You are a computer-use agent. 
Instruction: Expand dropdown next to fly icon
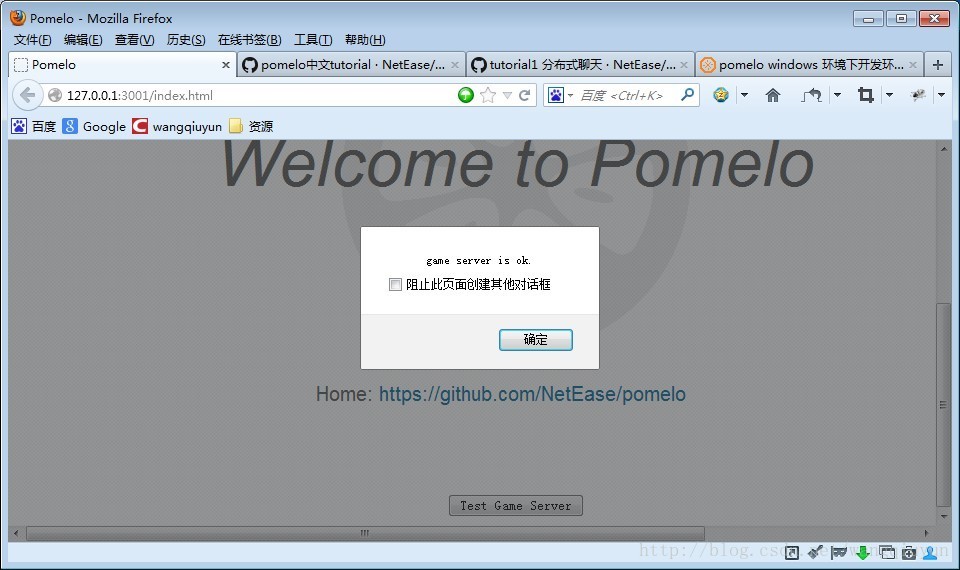pos(942,95)
